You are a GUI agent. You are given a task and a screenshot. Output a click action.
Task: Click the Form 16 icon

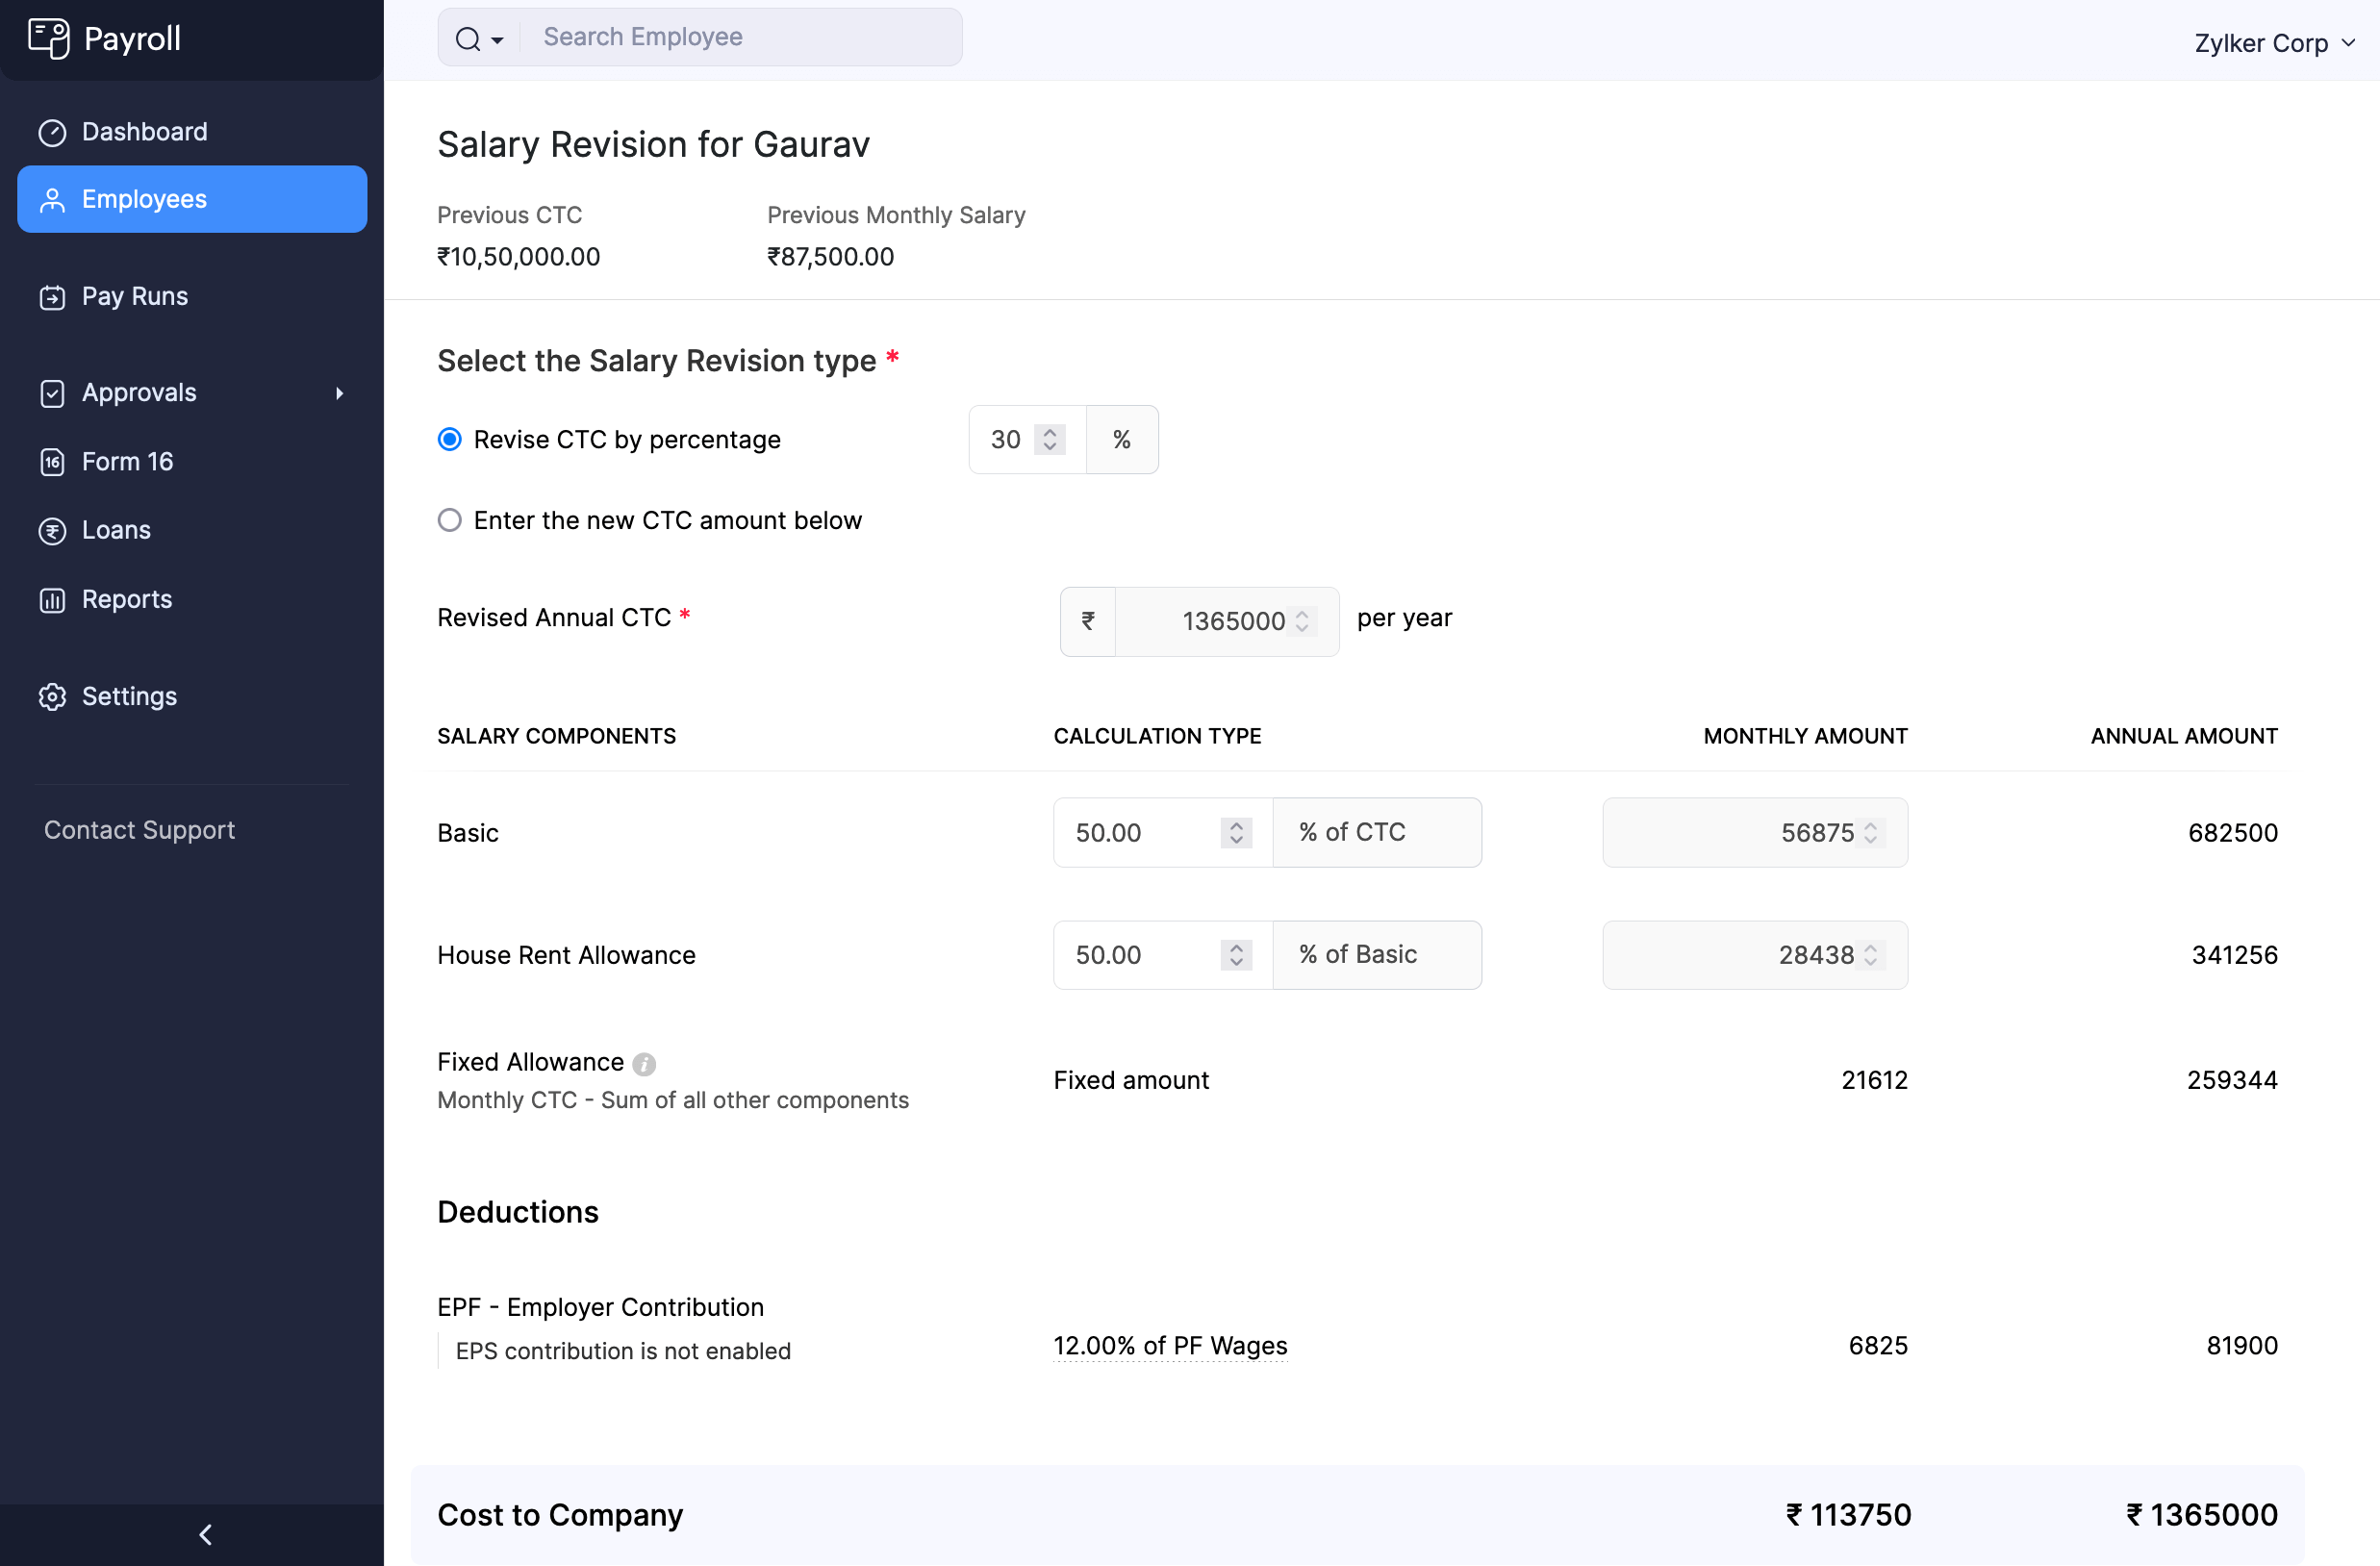tap(51, 462)
